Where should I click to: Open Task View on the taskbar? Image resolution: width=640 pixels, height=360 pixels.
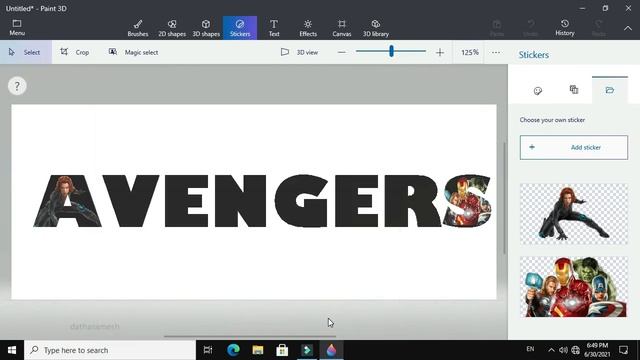(x=208, y=350)
